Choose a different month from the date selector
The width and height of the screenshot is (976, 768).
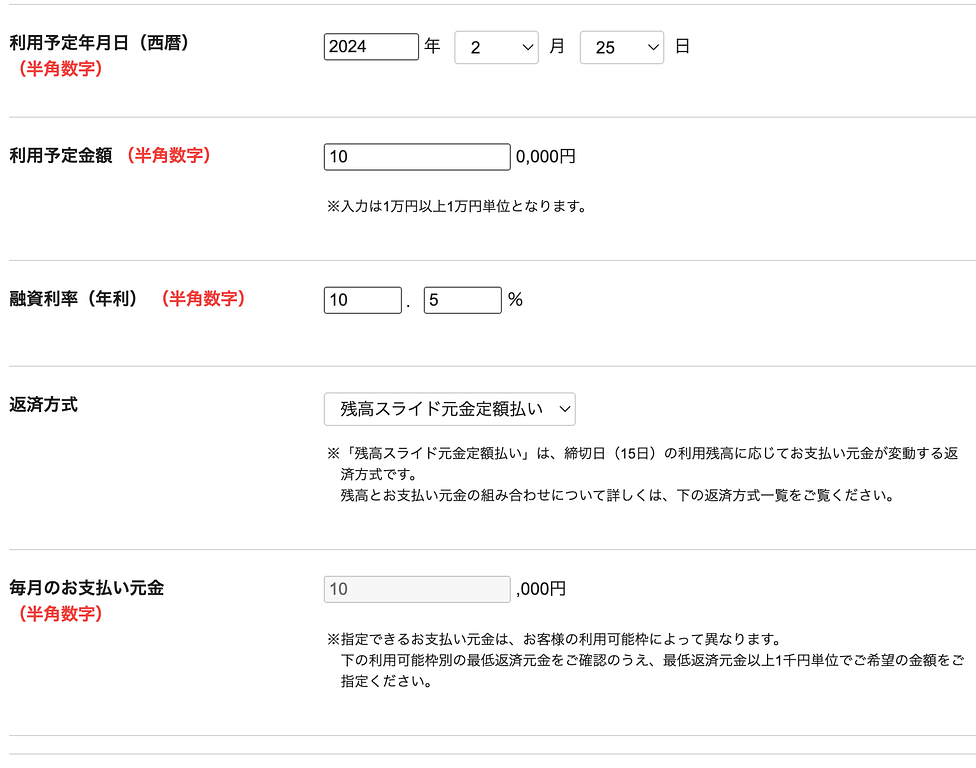tap(496, 47)
